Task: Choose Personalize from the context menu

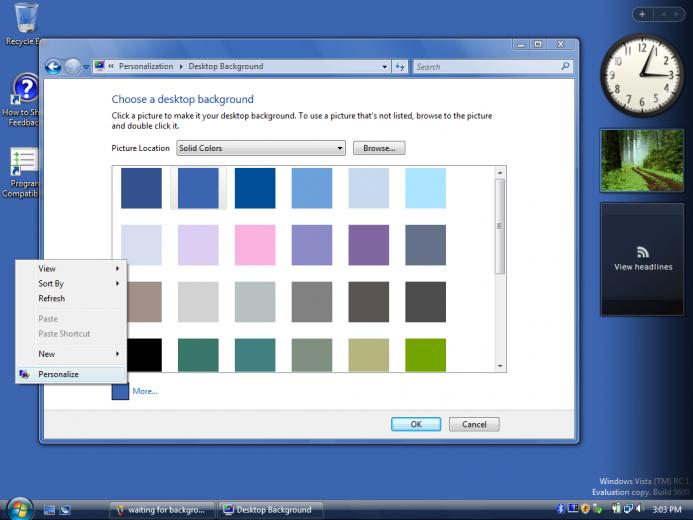Action: click(x=58, y=374)
